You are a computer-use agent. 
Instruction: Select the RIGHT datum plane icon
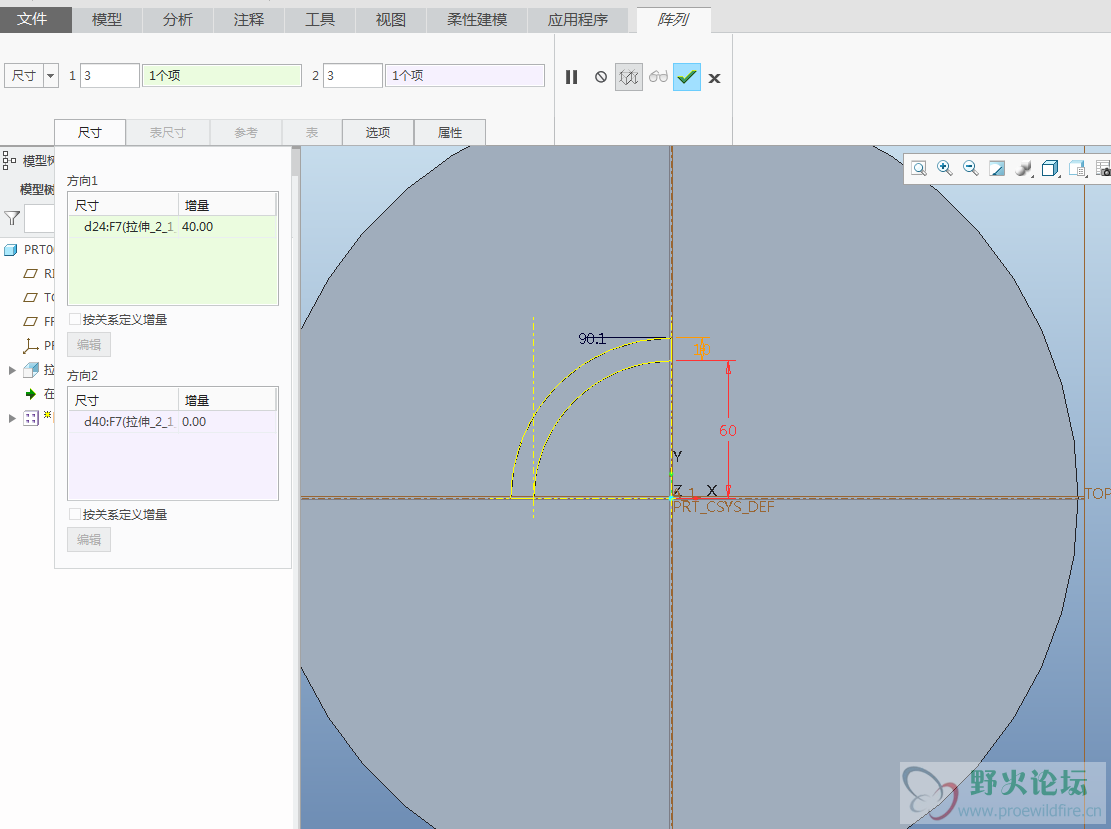tap(30, 273)
